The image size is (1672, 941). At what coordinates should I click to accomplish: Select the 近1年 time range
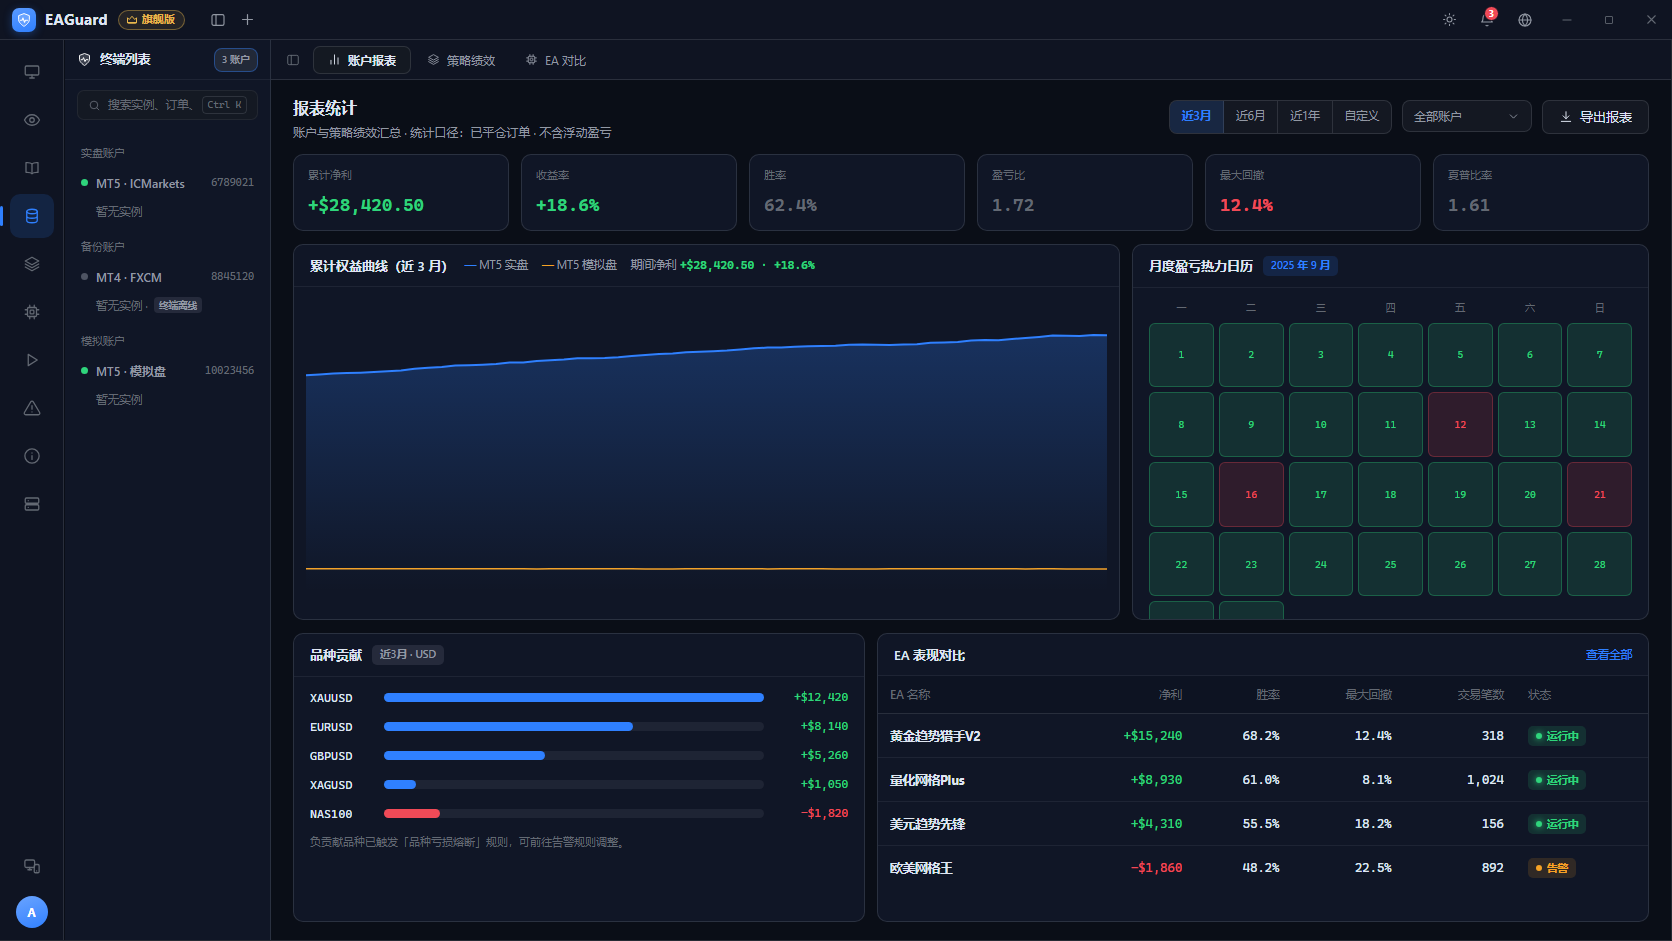pos(1305,116)
